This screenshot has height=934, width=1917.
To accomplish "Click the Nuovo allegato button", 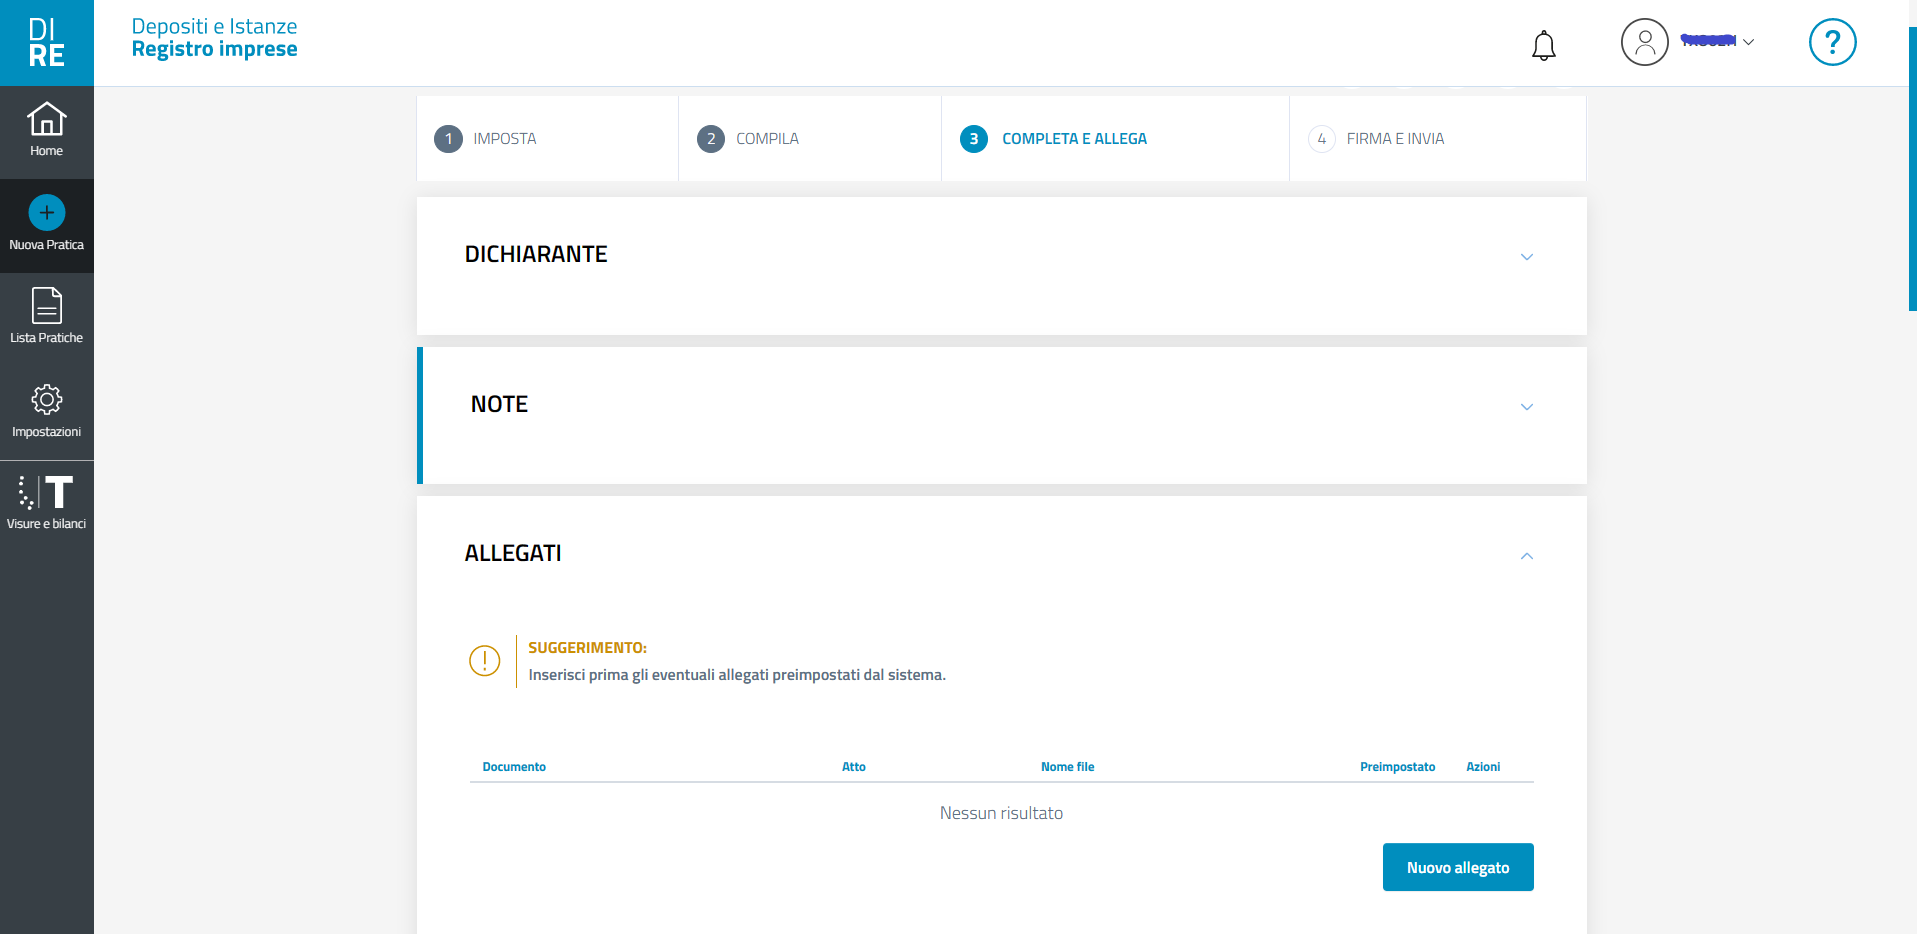I will point(1457,867).
